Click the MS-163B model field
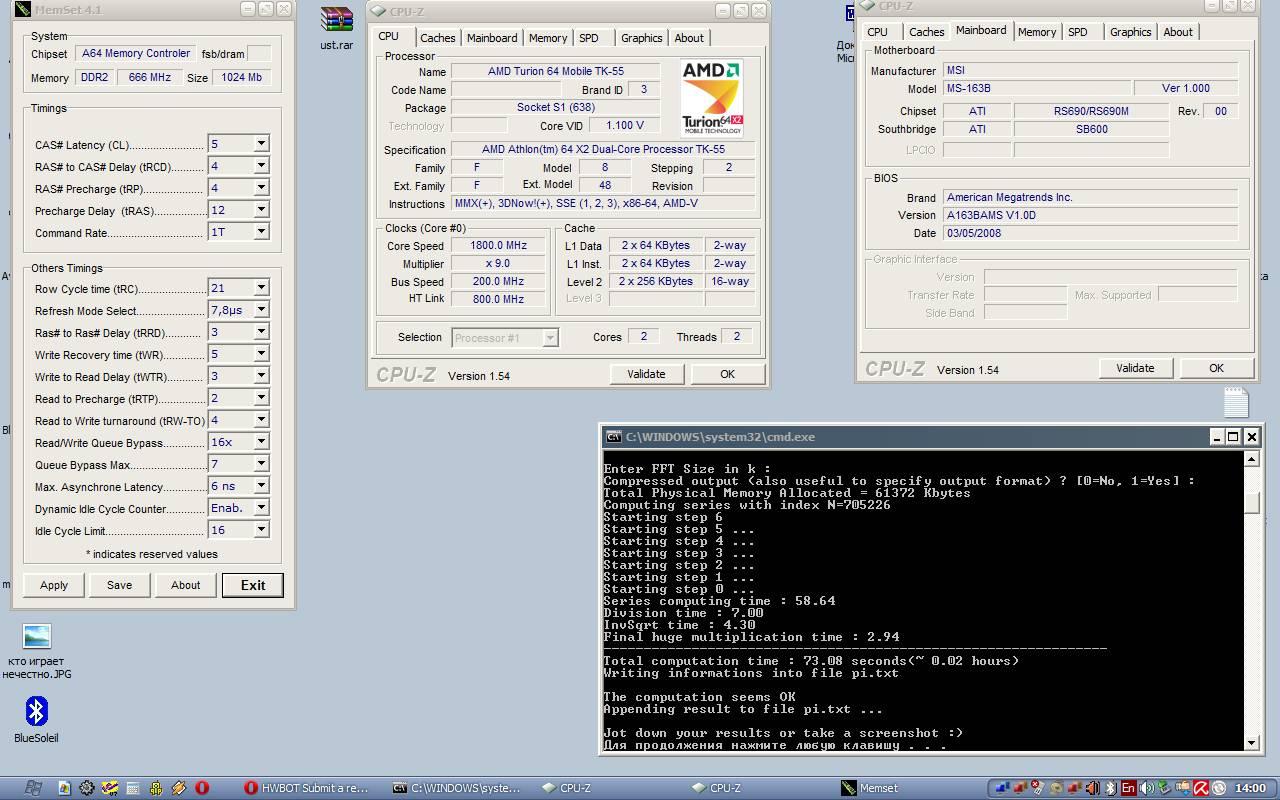Viewport: 1280px width, 800px height. tap(1037, 89)
